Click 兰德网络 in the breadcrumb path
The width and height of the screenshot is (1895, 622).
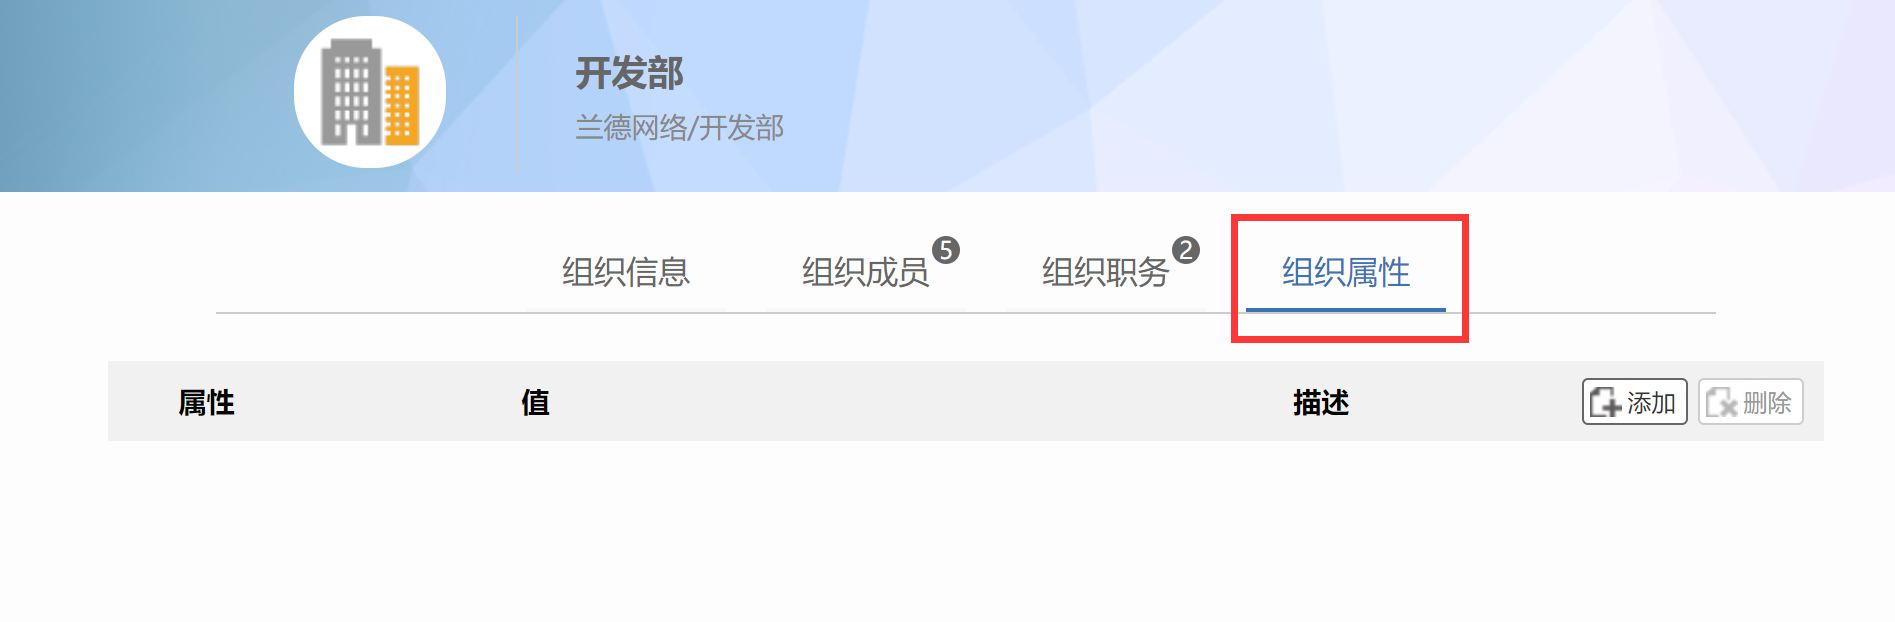631,128
